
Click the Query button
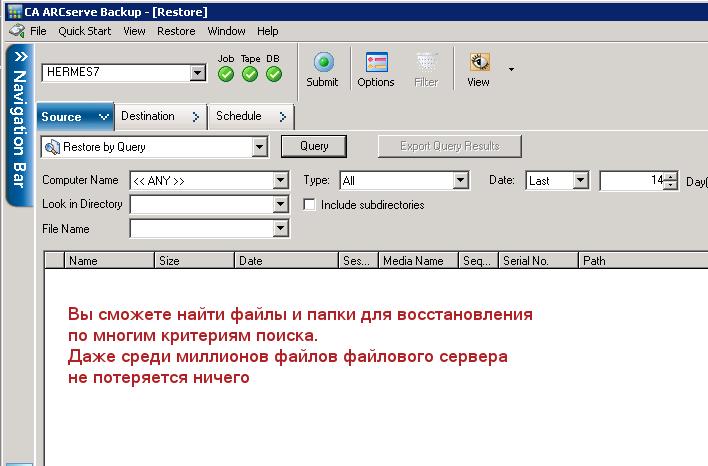(x=314, y=146)
